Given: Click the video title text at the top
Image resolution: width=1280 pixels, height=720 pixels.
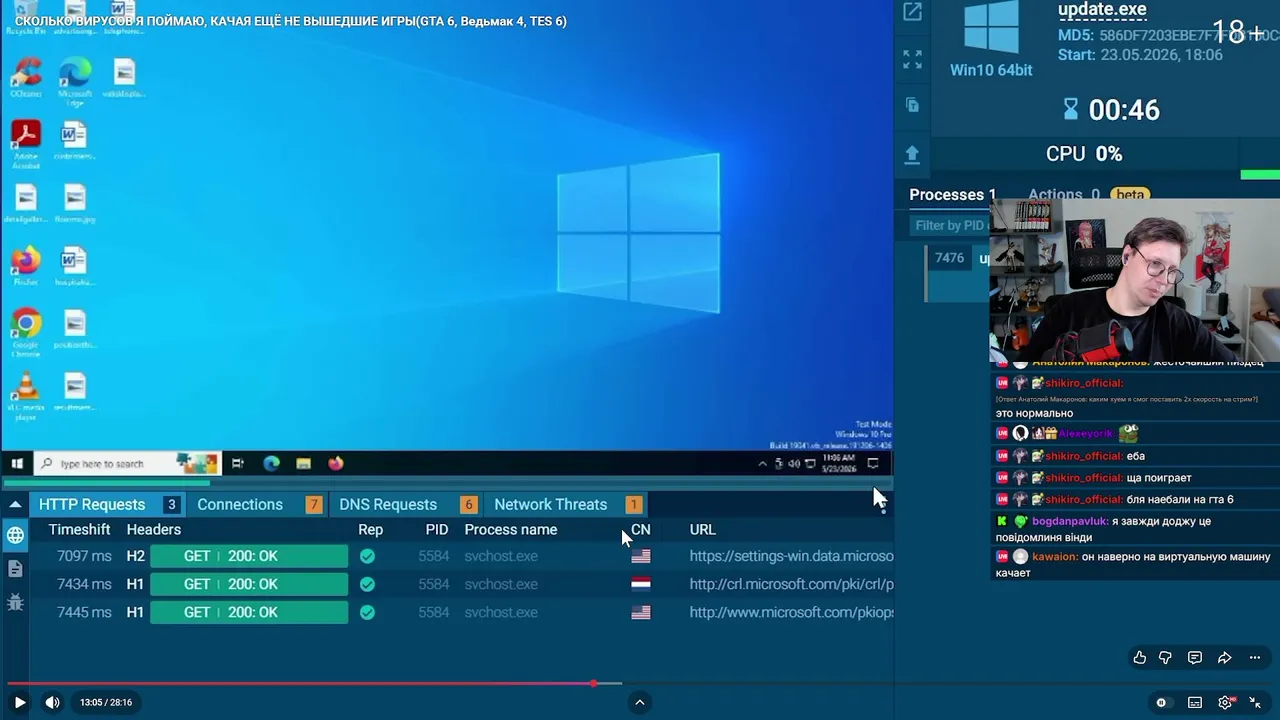Looking at the screenshot, I should pyautogui.click(x=290, y=21).
